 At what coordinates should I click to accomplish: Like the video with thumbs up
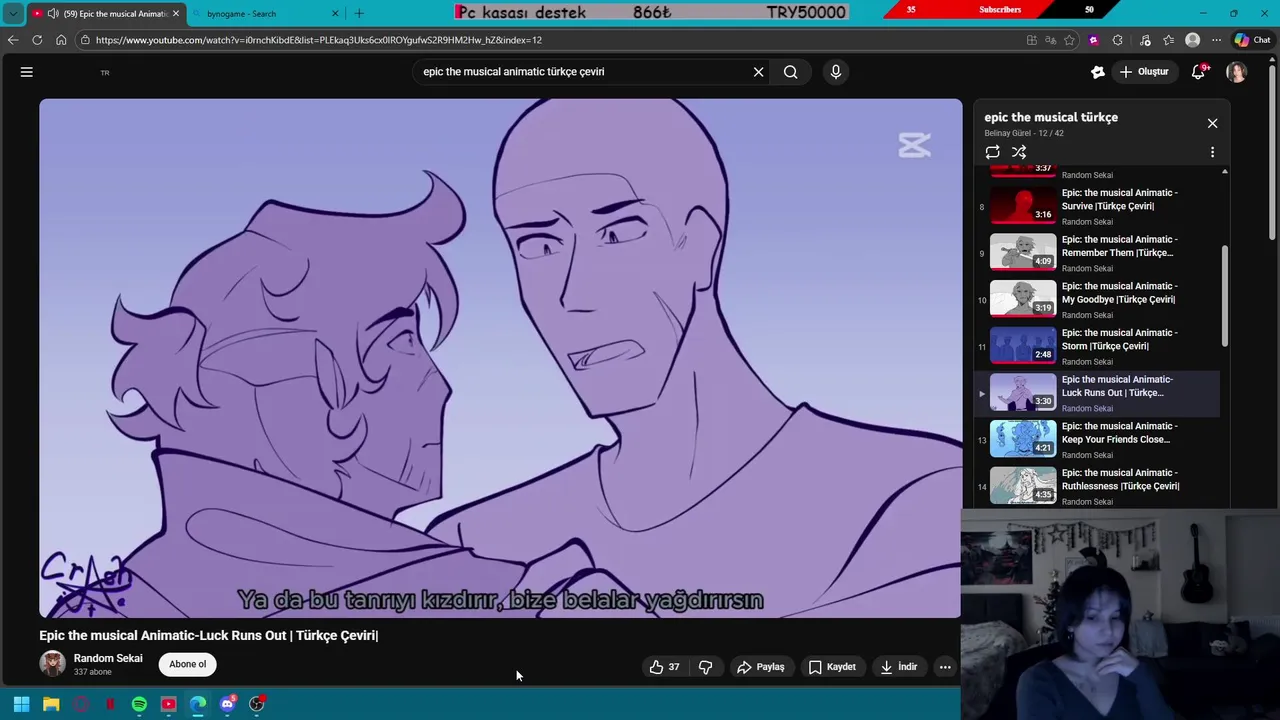click(x=665, y=667)
